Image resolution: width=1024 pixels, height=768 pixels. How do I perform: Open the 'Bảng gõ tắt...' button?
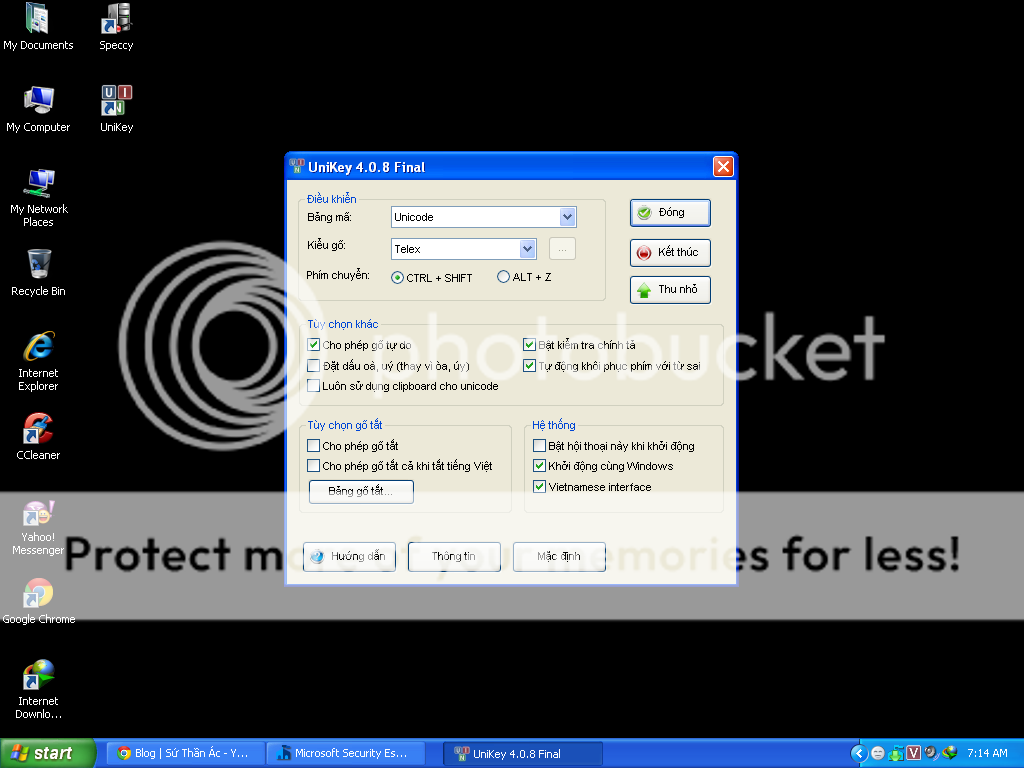click(361, 492)
